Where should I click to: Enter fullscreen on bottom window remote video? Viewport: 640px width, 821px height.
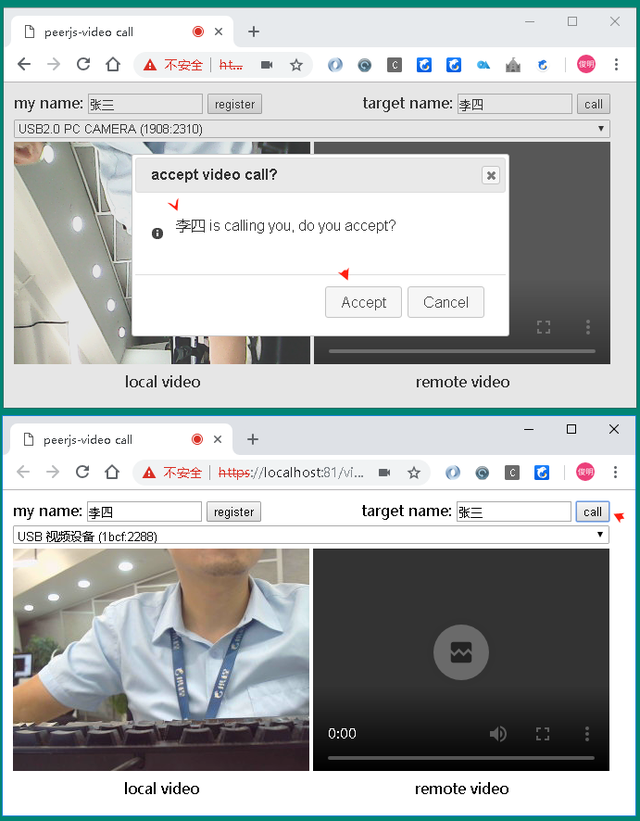click(542, 734)
